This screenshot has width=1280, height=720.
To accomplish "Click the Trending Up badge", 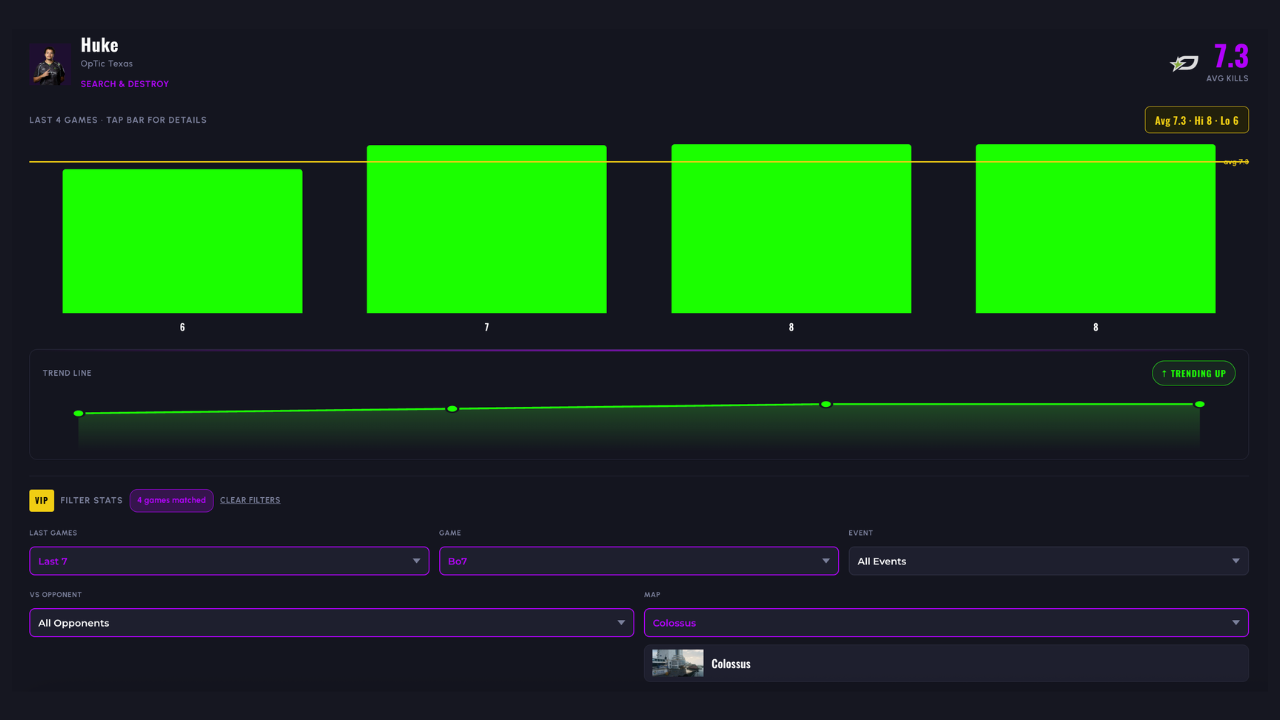I will pos(1194,373).
